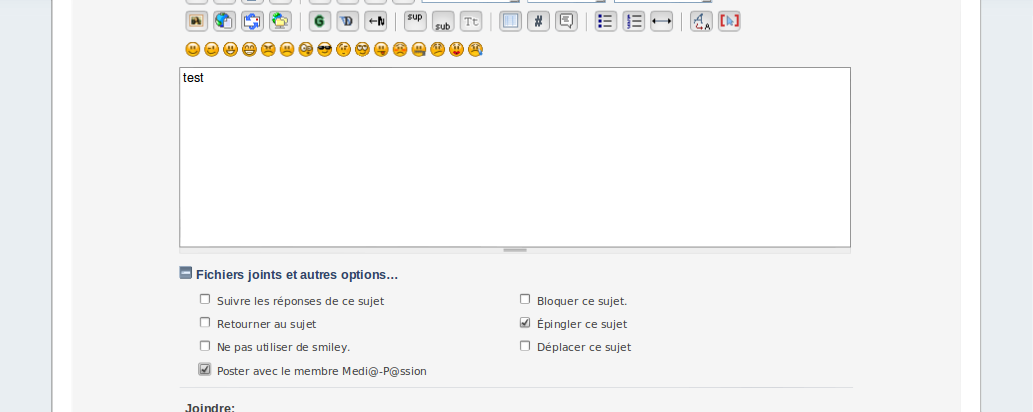
Task: Apply subscript formatting
Action: tap(443, 21)
